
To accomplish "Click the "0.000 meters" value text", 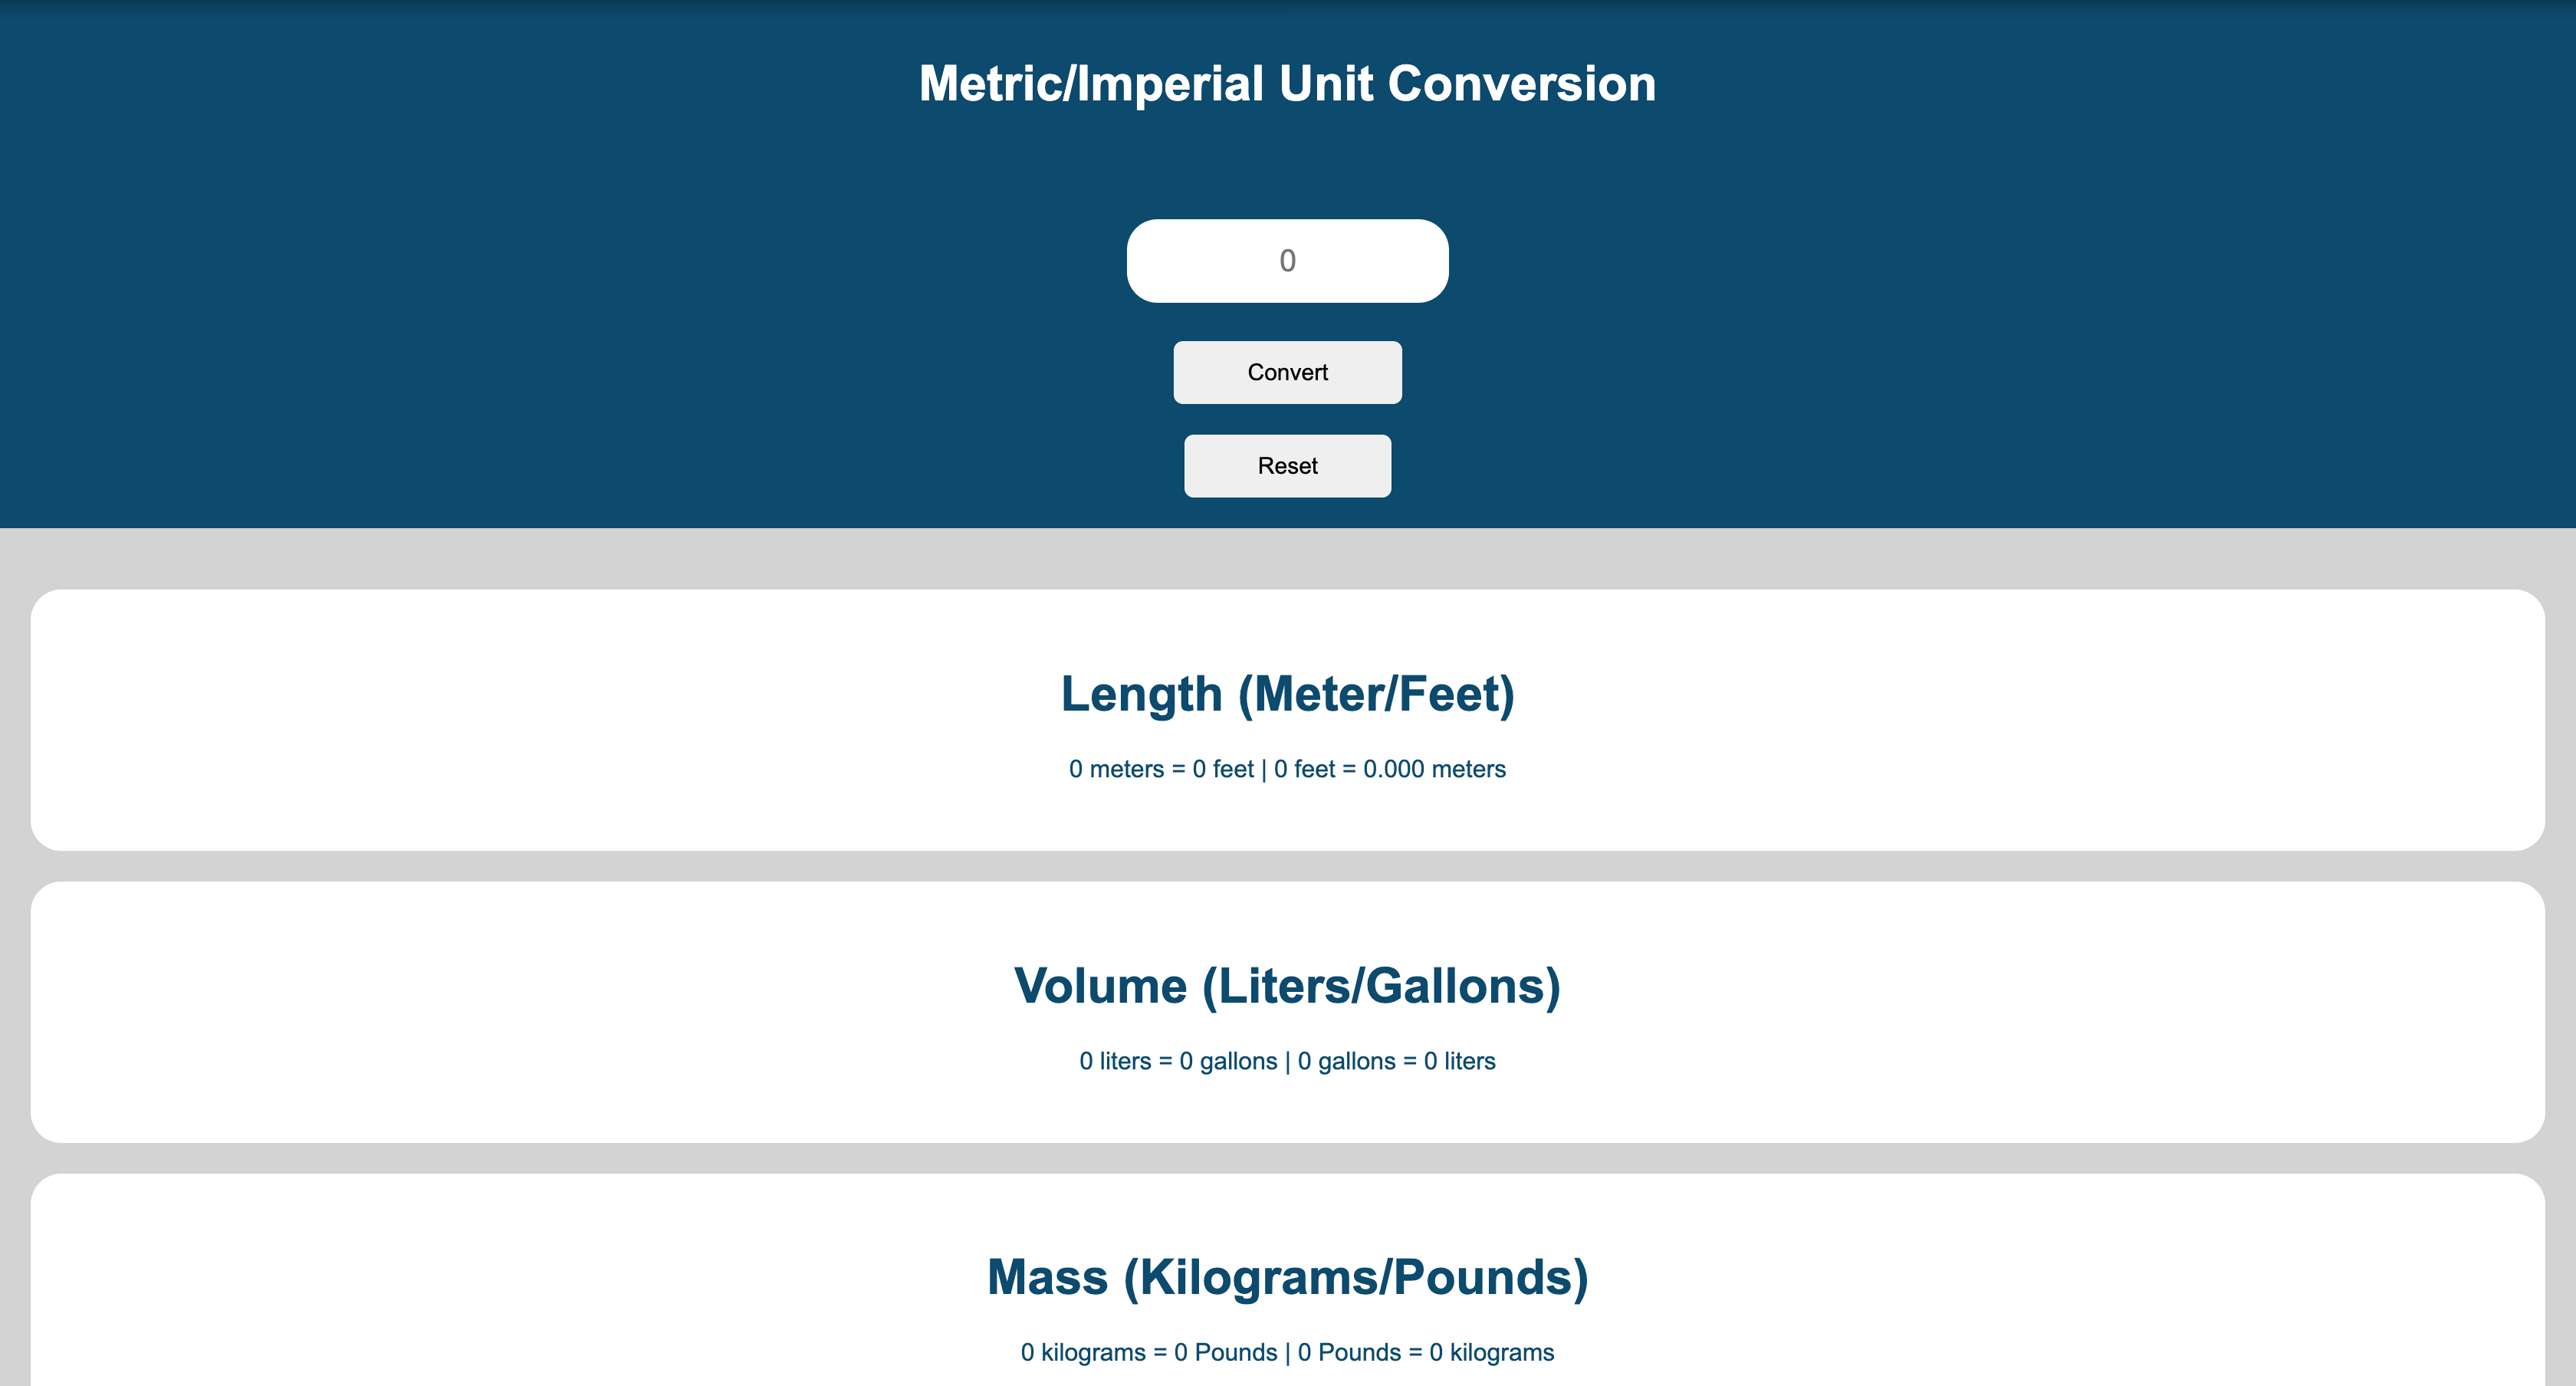I will (1434, 769).
